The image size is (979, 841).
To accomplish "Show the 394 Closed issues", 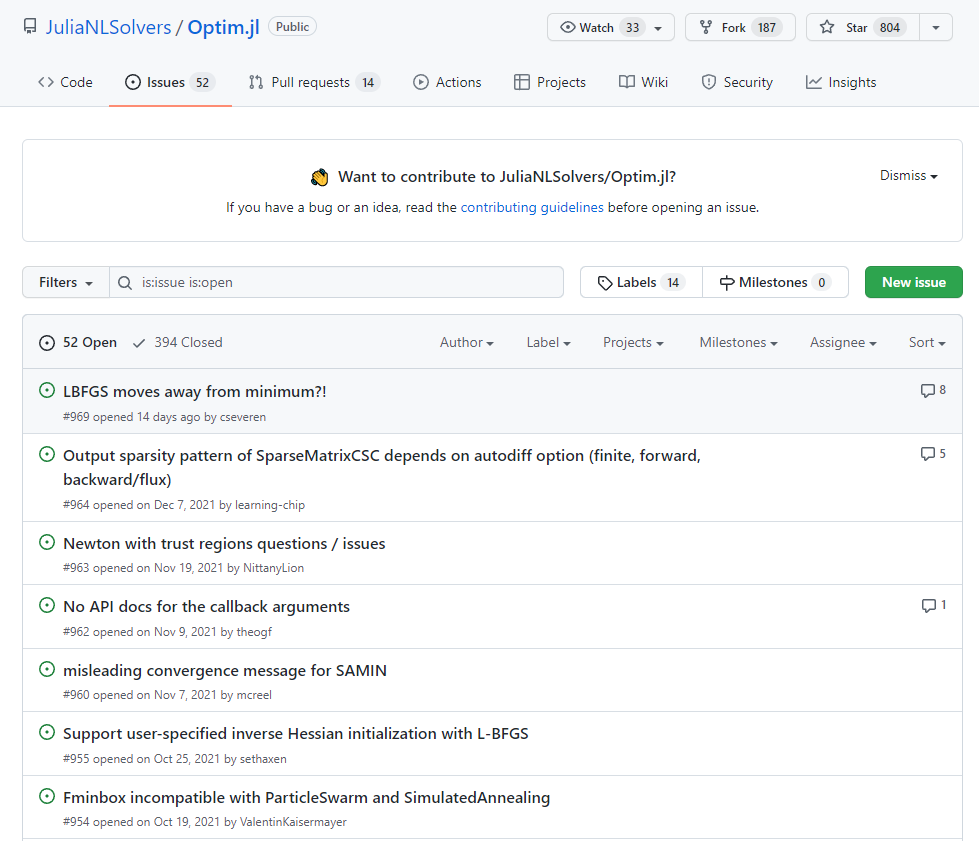I will pyautogui.click(x=177, y=342).
